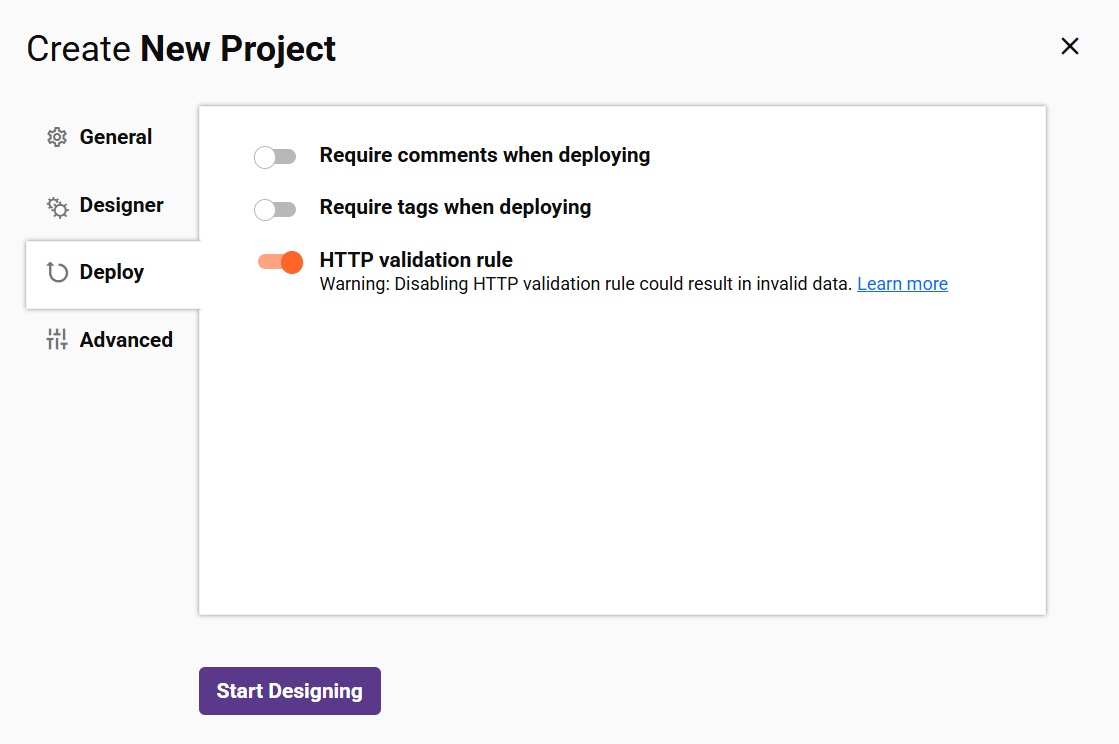Disable the HTTP validation rule switch

click(280, 262)
